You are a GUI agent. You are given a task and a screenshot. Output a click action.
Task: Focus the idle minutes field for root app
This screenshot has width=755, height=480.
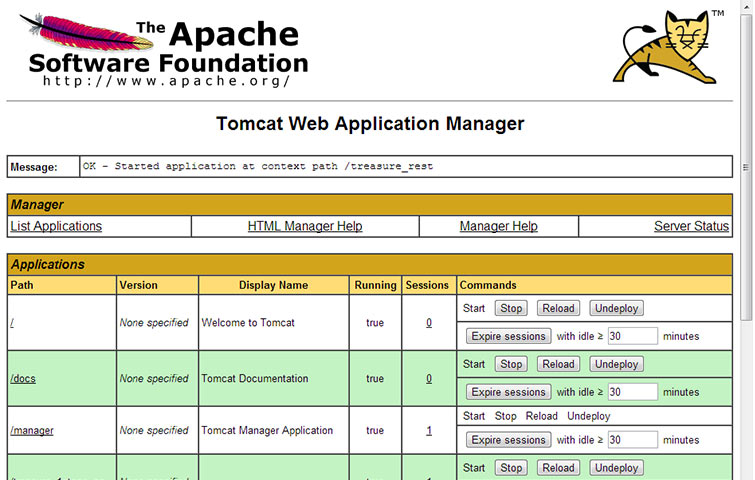tap(632, 336)
